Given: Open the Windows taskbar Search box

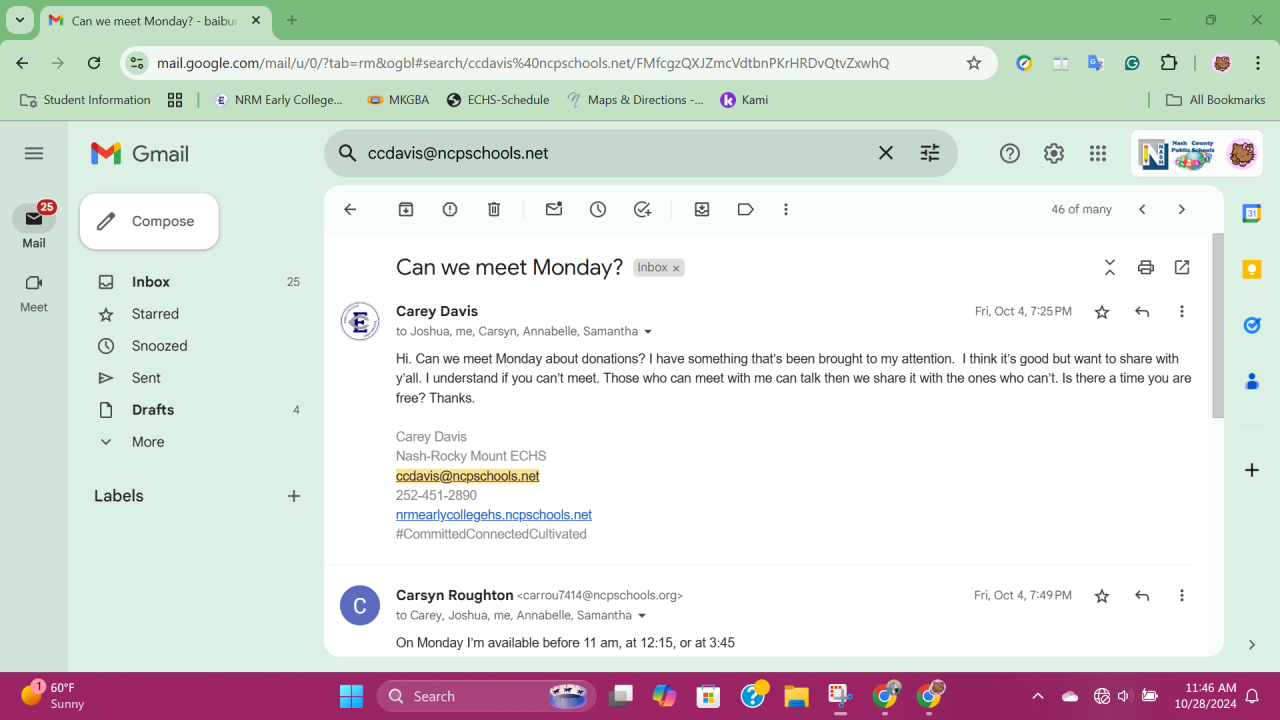Looking at the screenshot, I should 487,696.
